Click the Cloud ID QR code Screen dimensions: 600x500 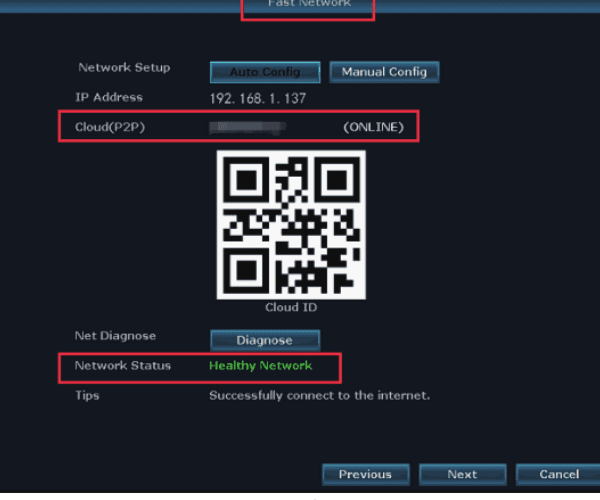click(x=291, y=225)
